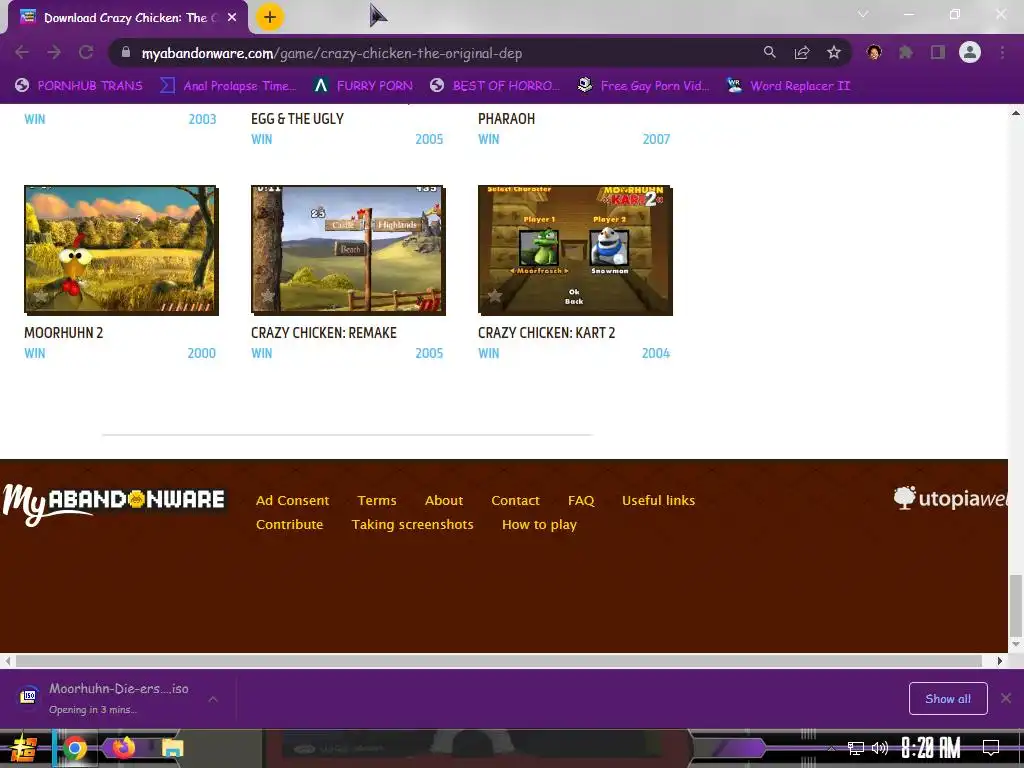Open the notification center icon

991,748
